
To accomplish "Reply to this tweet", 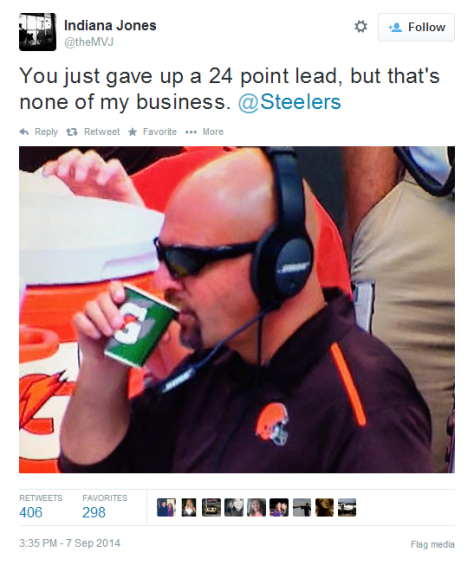I will (x=39, y=132).
